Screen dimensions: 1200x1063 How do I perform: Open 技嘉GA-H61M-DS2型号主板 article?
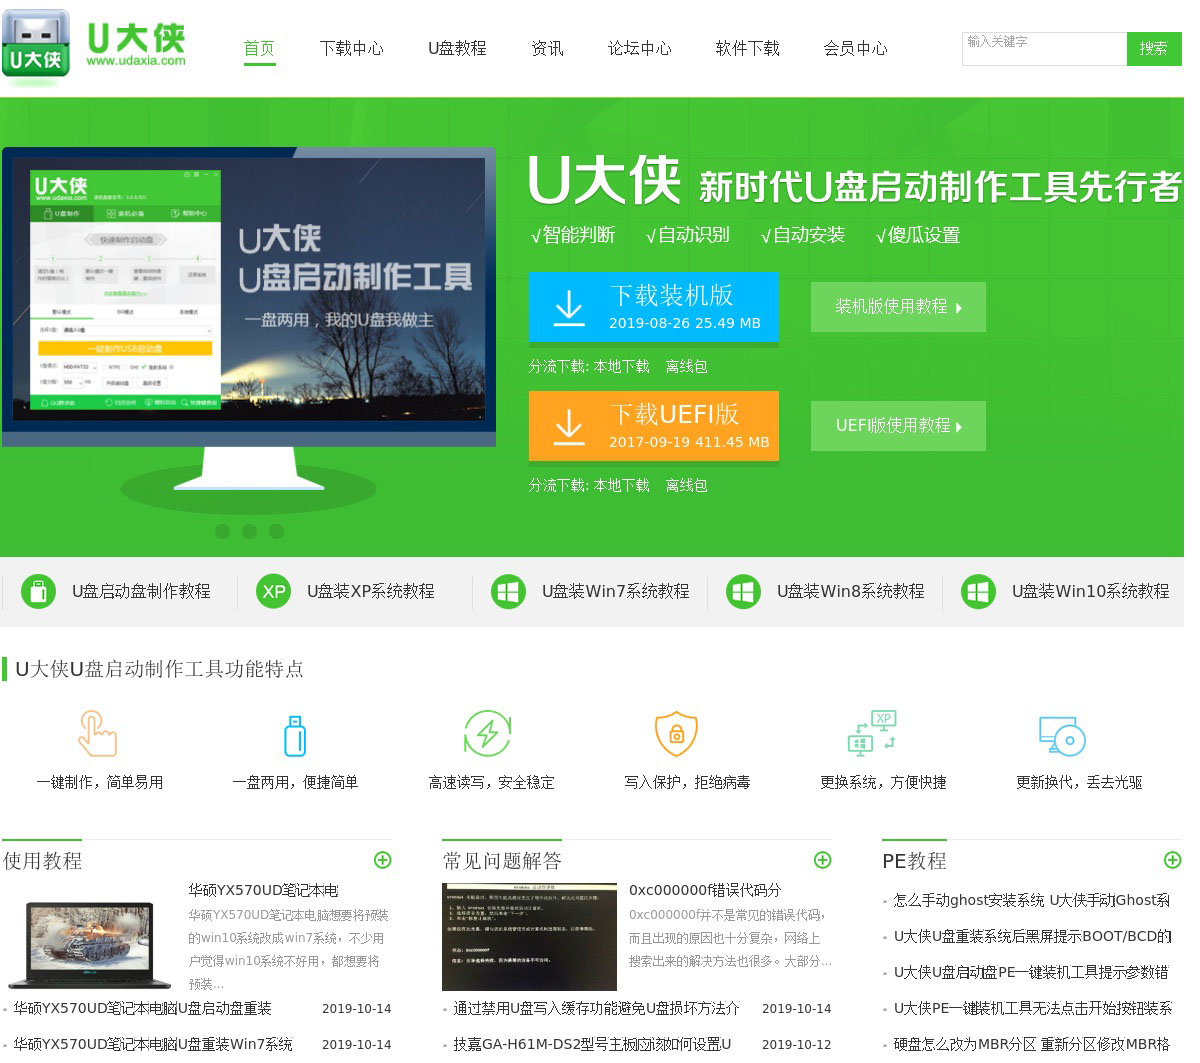[x=592, y=1043]
